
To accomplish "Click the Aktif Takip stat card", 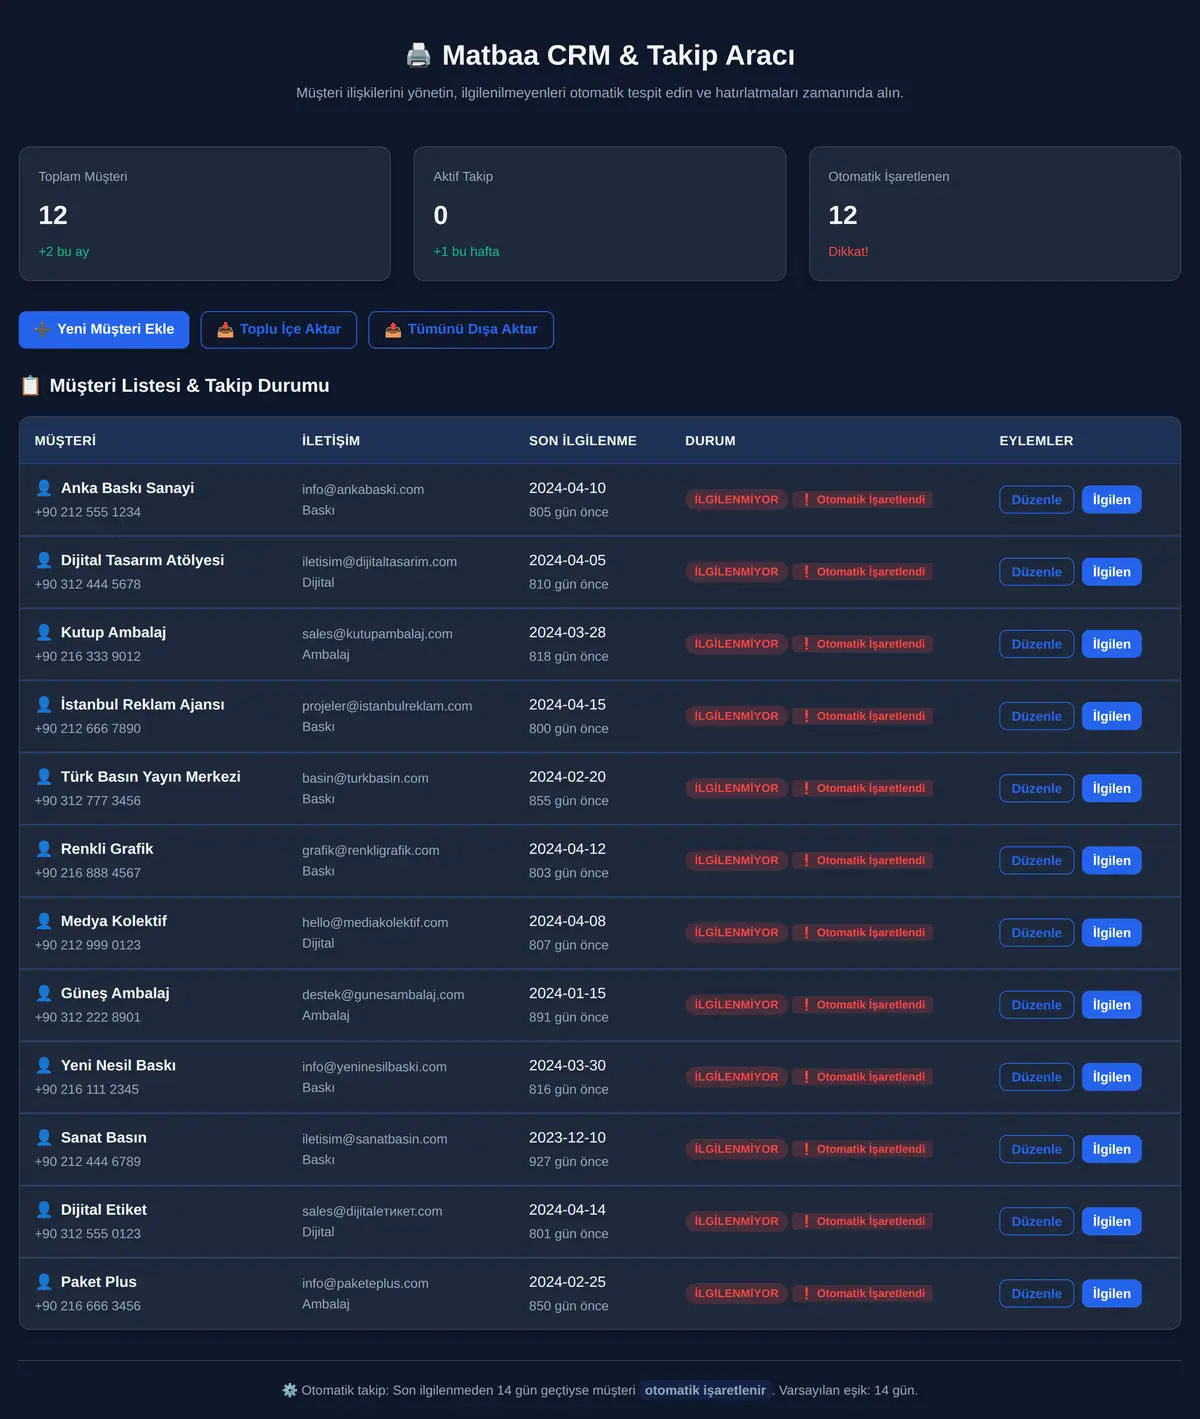I will (600, 214).
